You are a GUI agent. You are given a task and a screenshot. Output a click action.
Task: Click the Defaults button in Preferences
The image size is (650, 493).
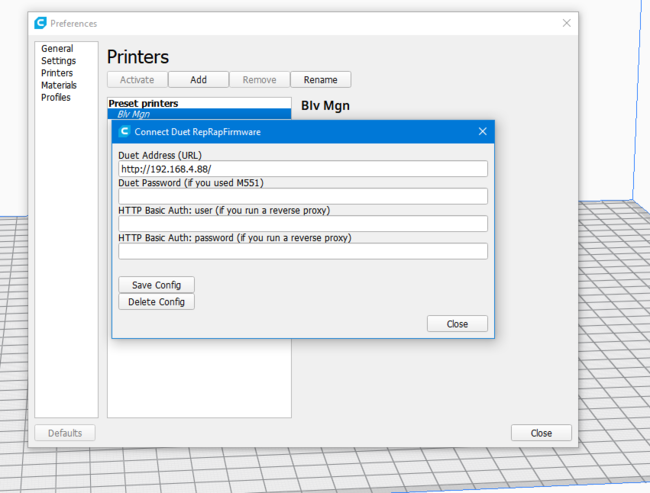tap(65, 433)
